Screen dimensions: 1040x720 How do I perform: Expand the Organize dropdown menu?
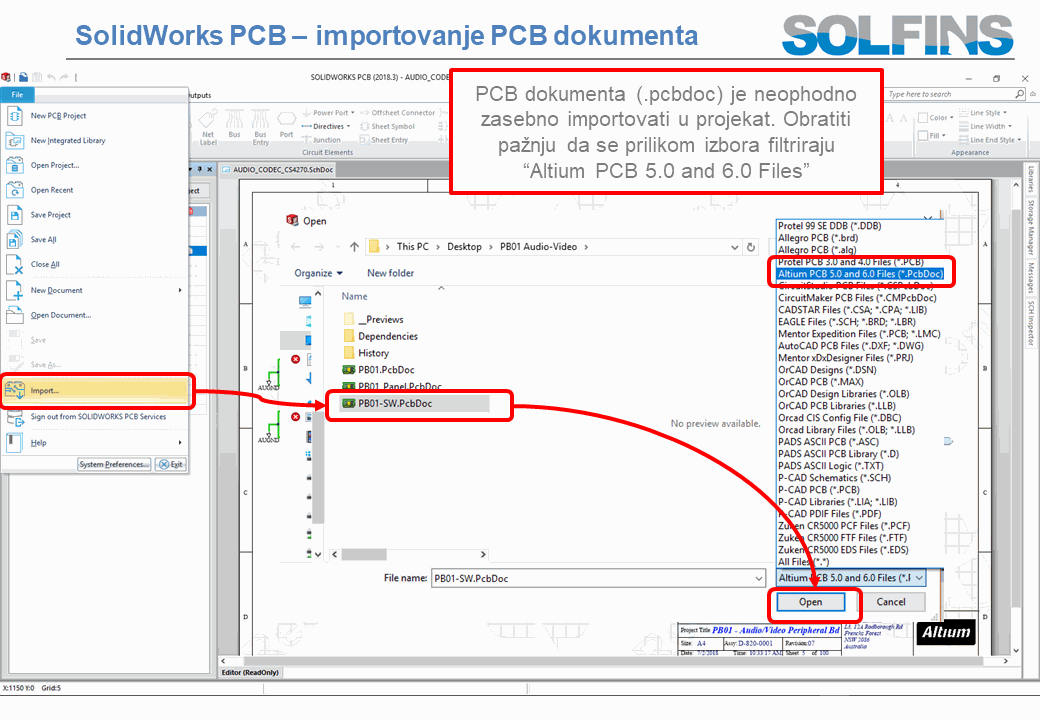point(318,273)
